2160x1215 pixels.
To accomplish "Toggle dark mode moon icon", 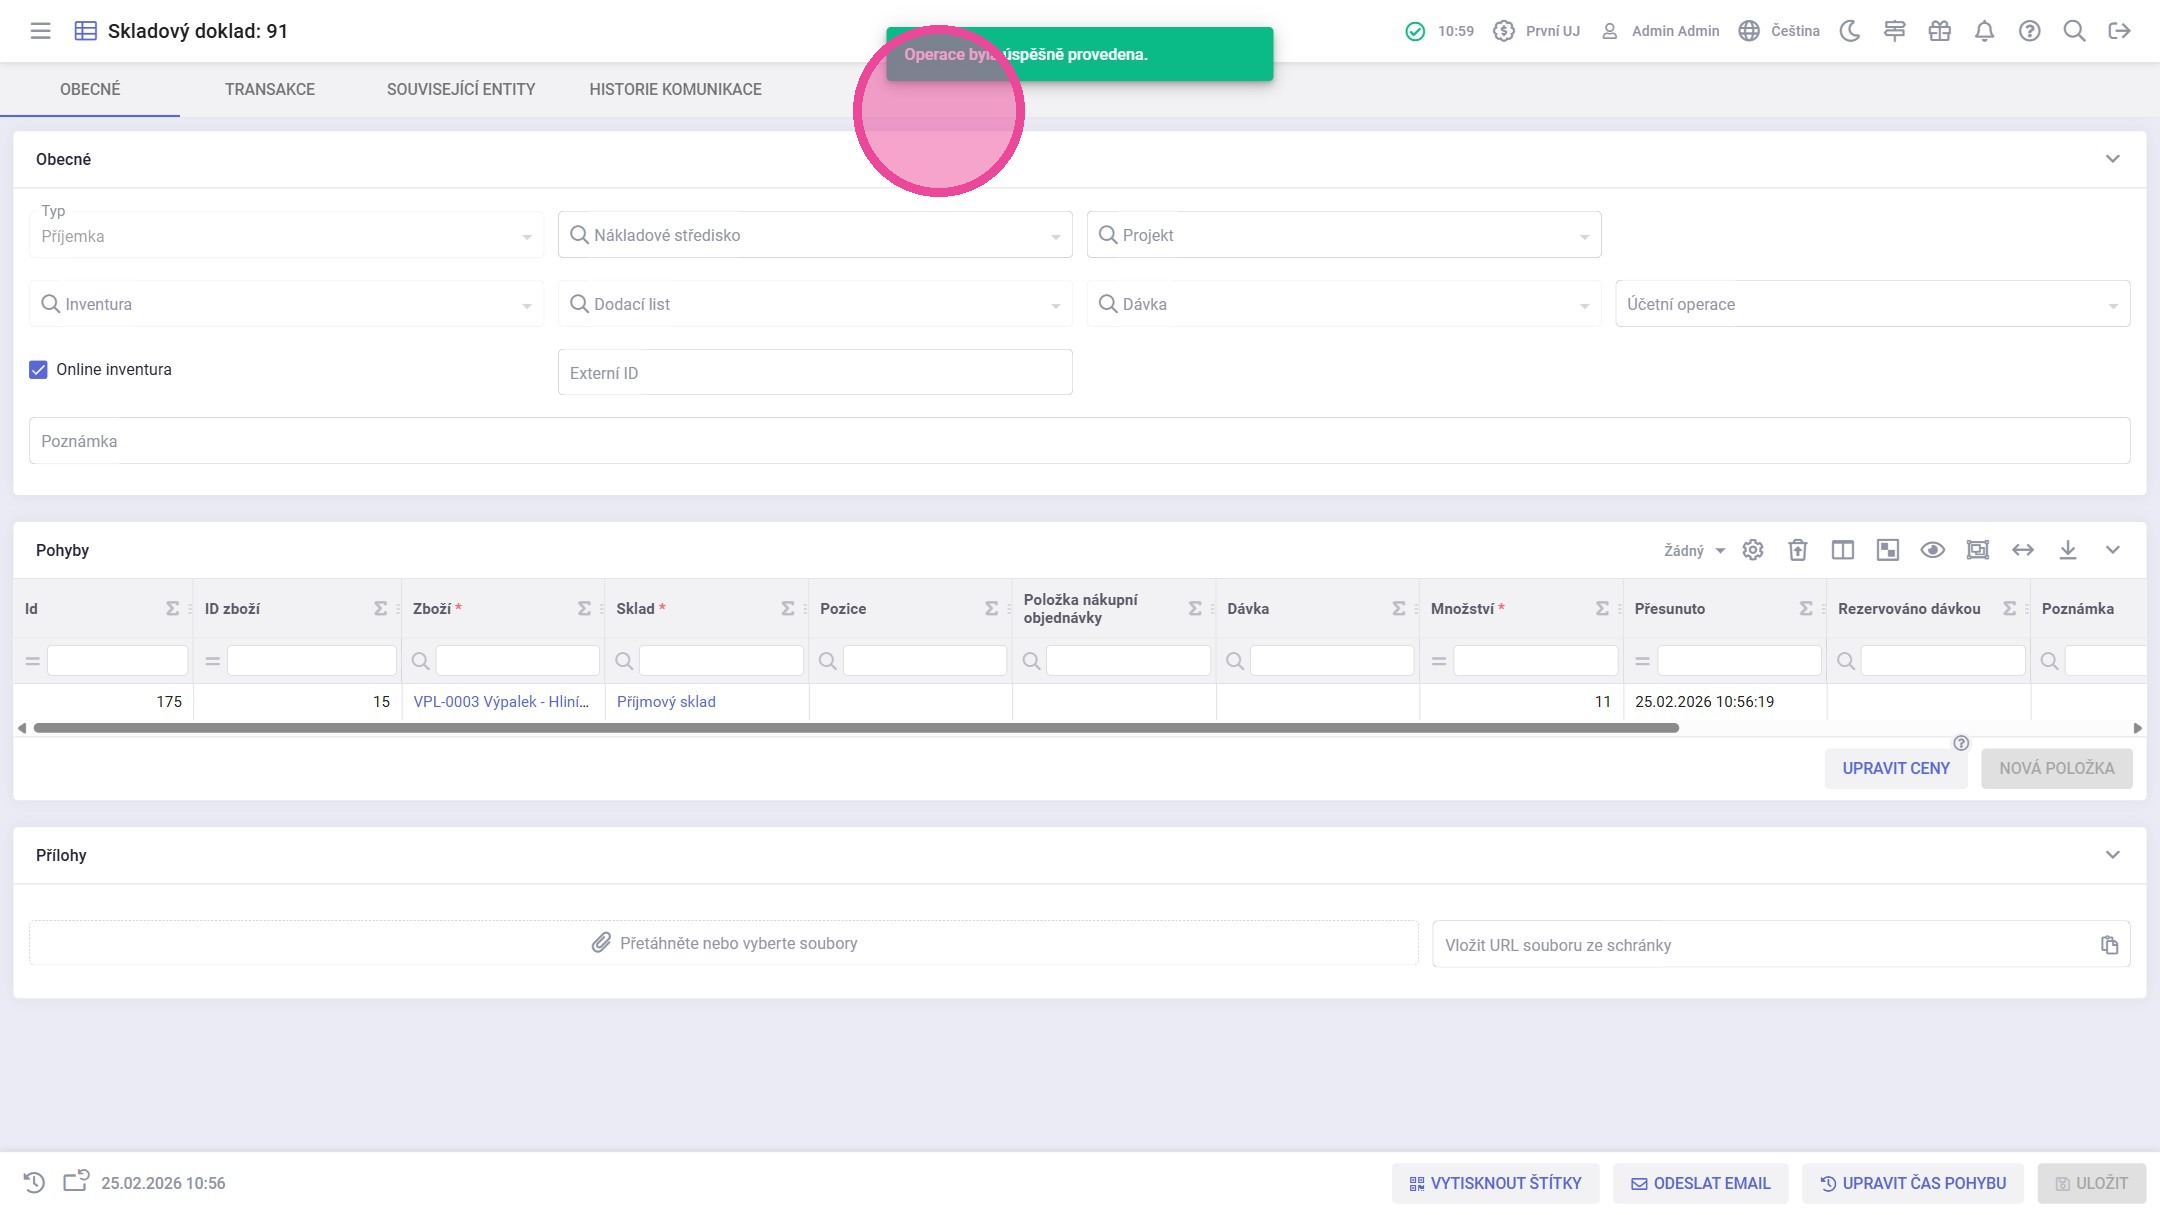I will (x=1850, y=31).
